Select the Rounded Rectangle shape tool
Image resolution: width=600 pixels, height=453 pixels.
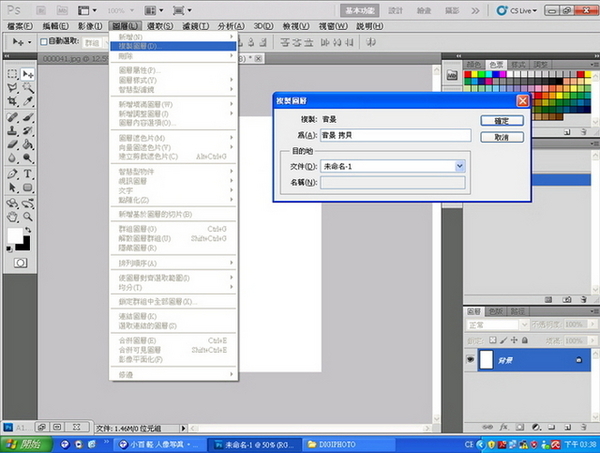28,187
